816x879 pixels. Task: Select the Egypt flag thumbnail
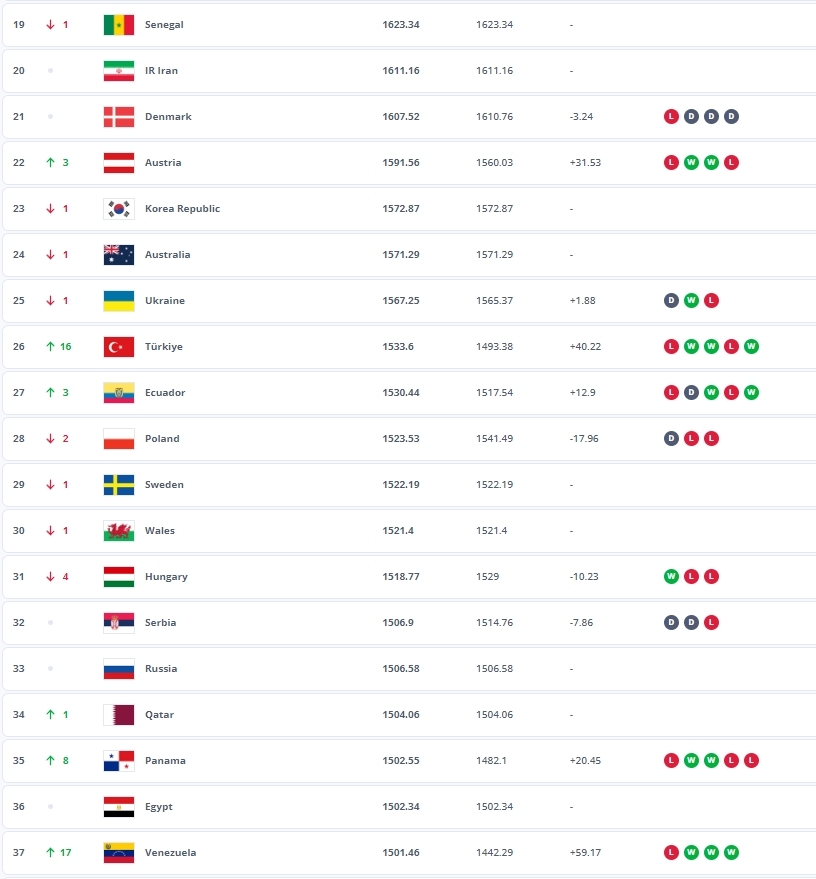coord(119,806)
